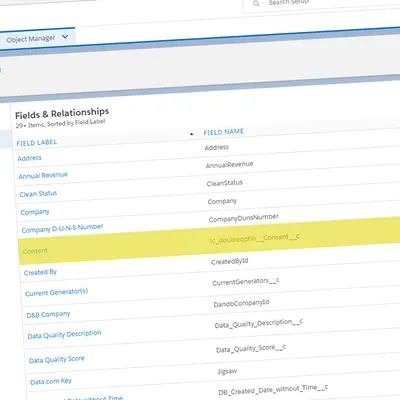Click the Fields & Relationships heading
Image resolution: width=400 pixels, height=400 pixels.
(x=62, y=114)
